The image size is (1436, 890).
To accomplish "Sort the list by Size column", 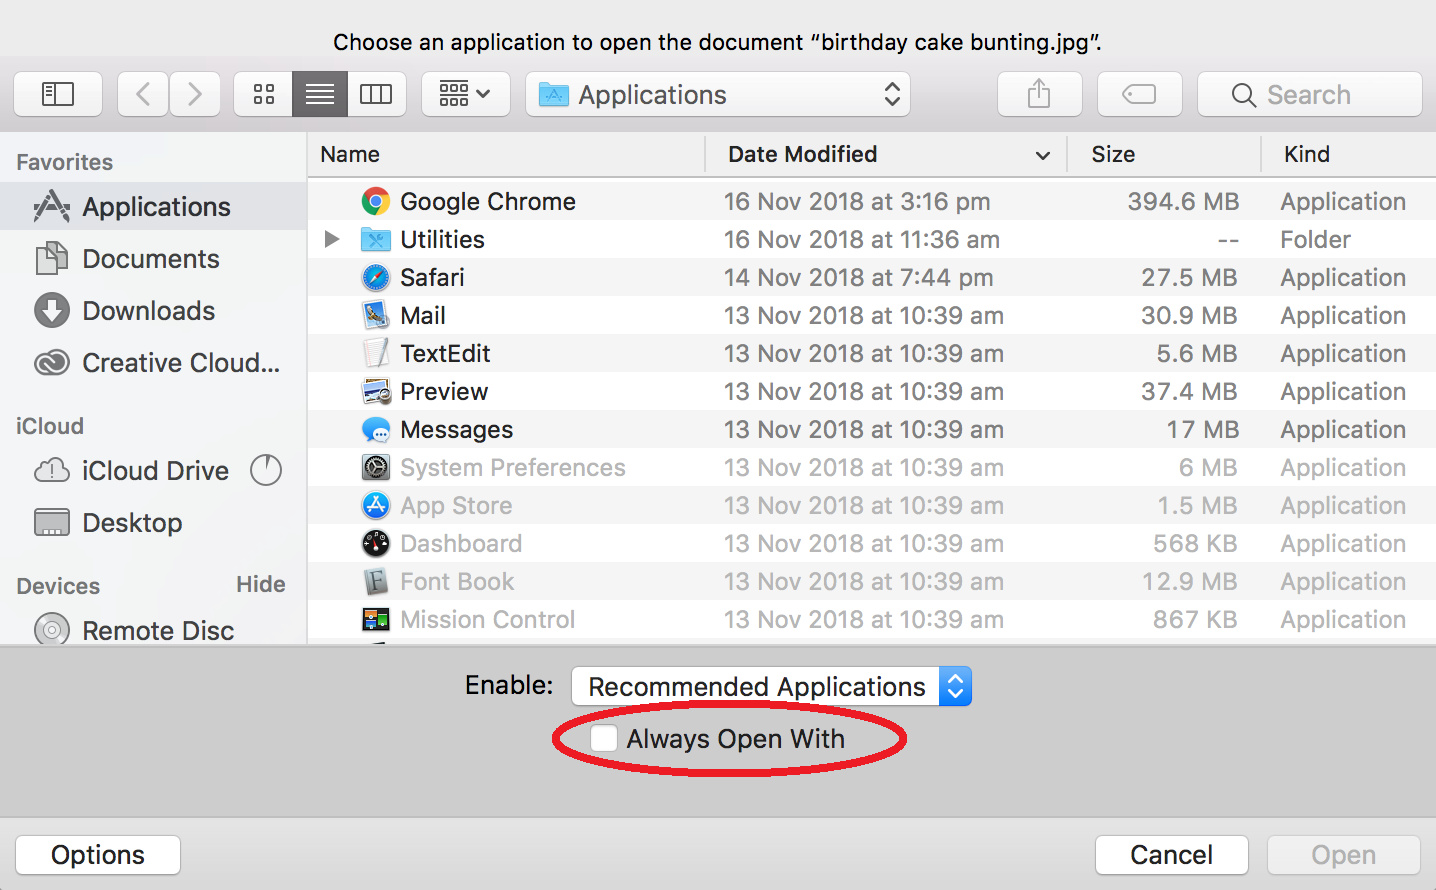I will point(1164,154).
